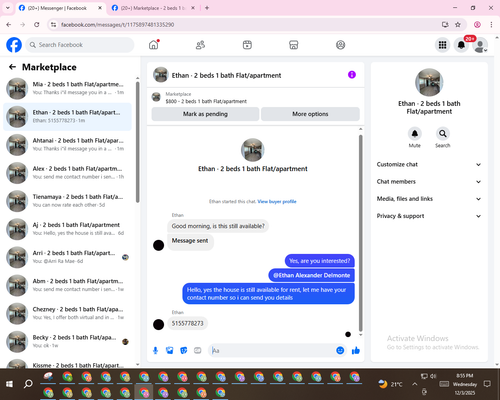The height and width of the screenshot is (400, 500).
Task: Open the account profile avatar menu
Action: tap(480, 45)
